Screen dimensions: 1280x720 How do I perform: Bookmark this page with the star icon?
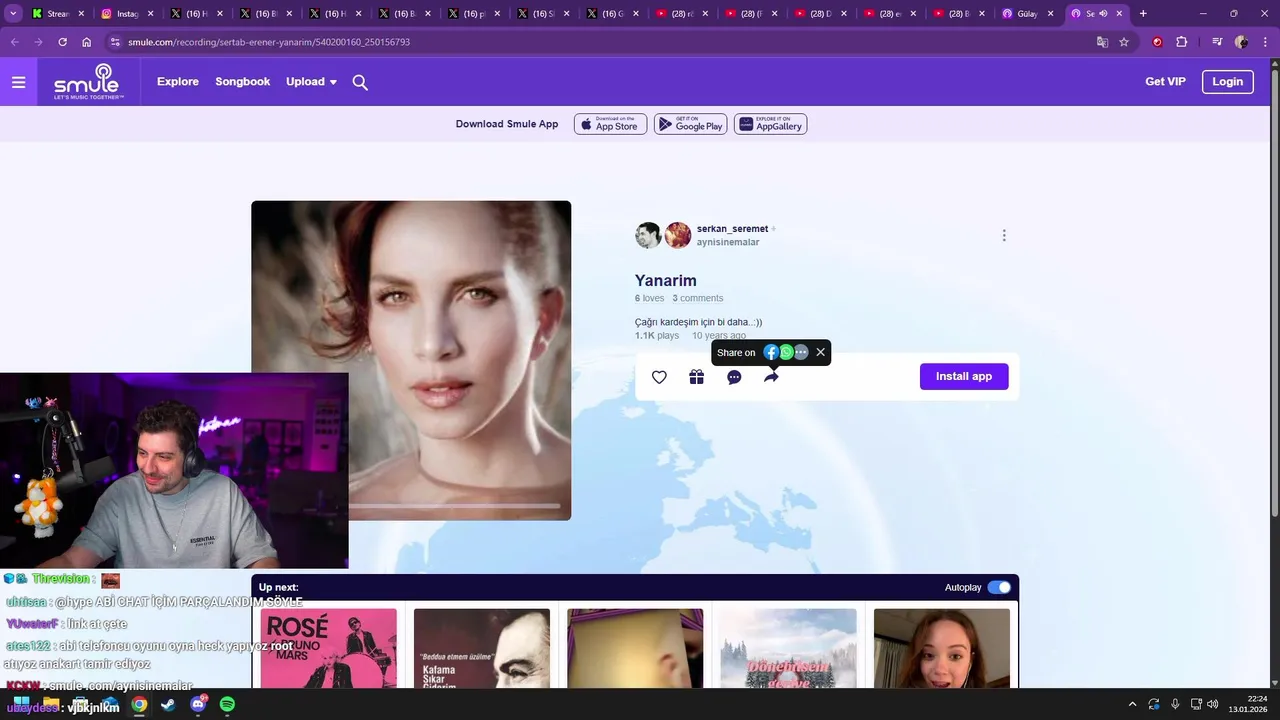[x=1124, y=42]
